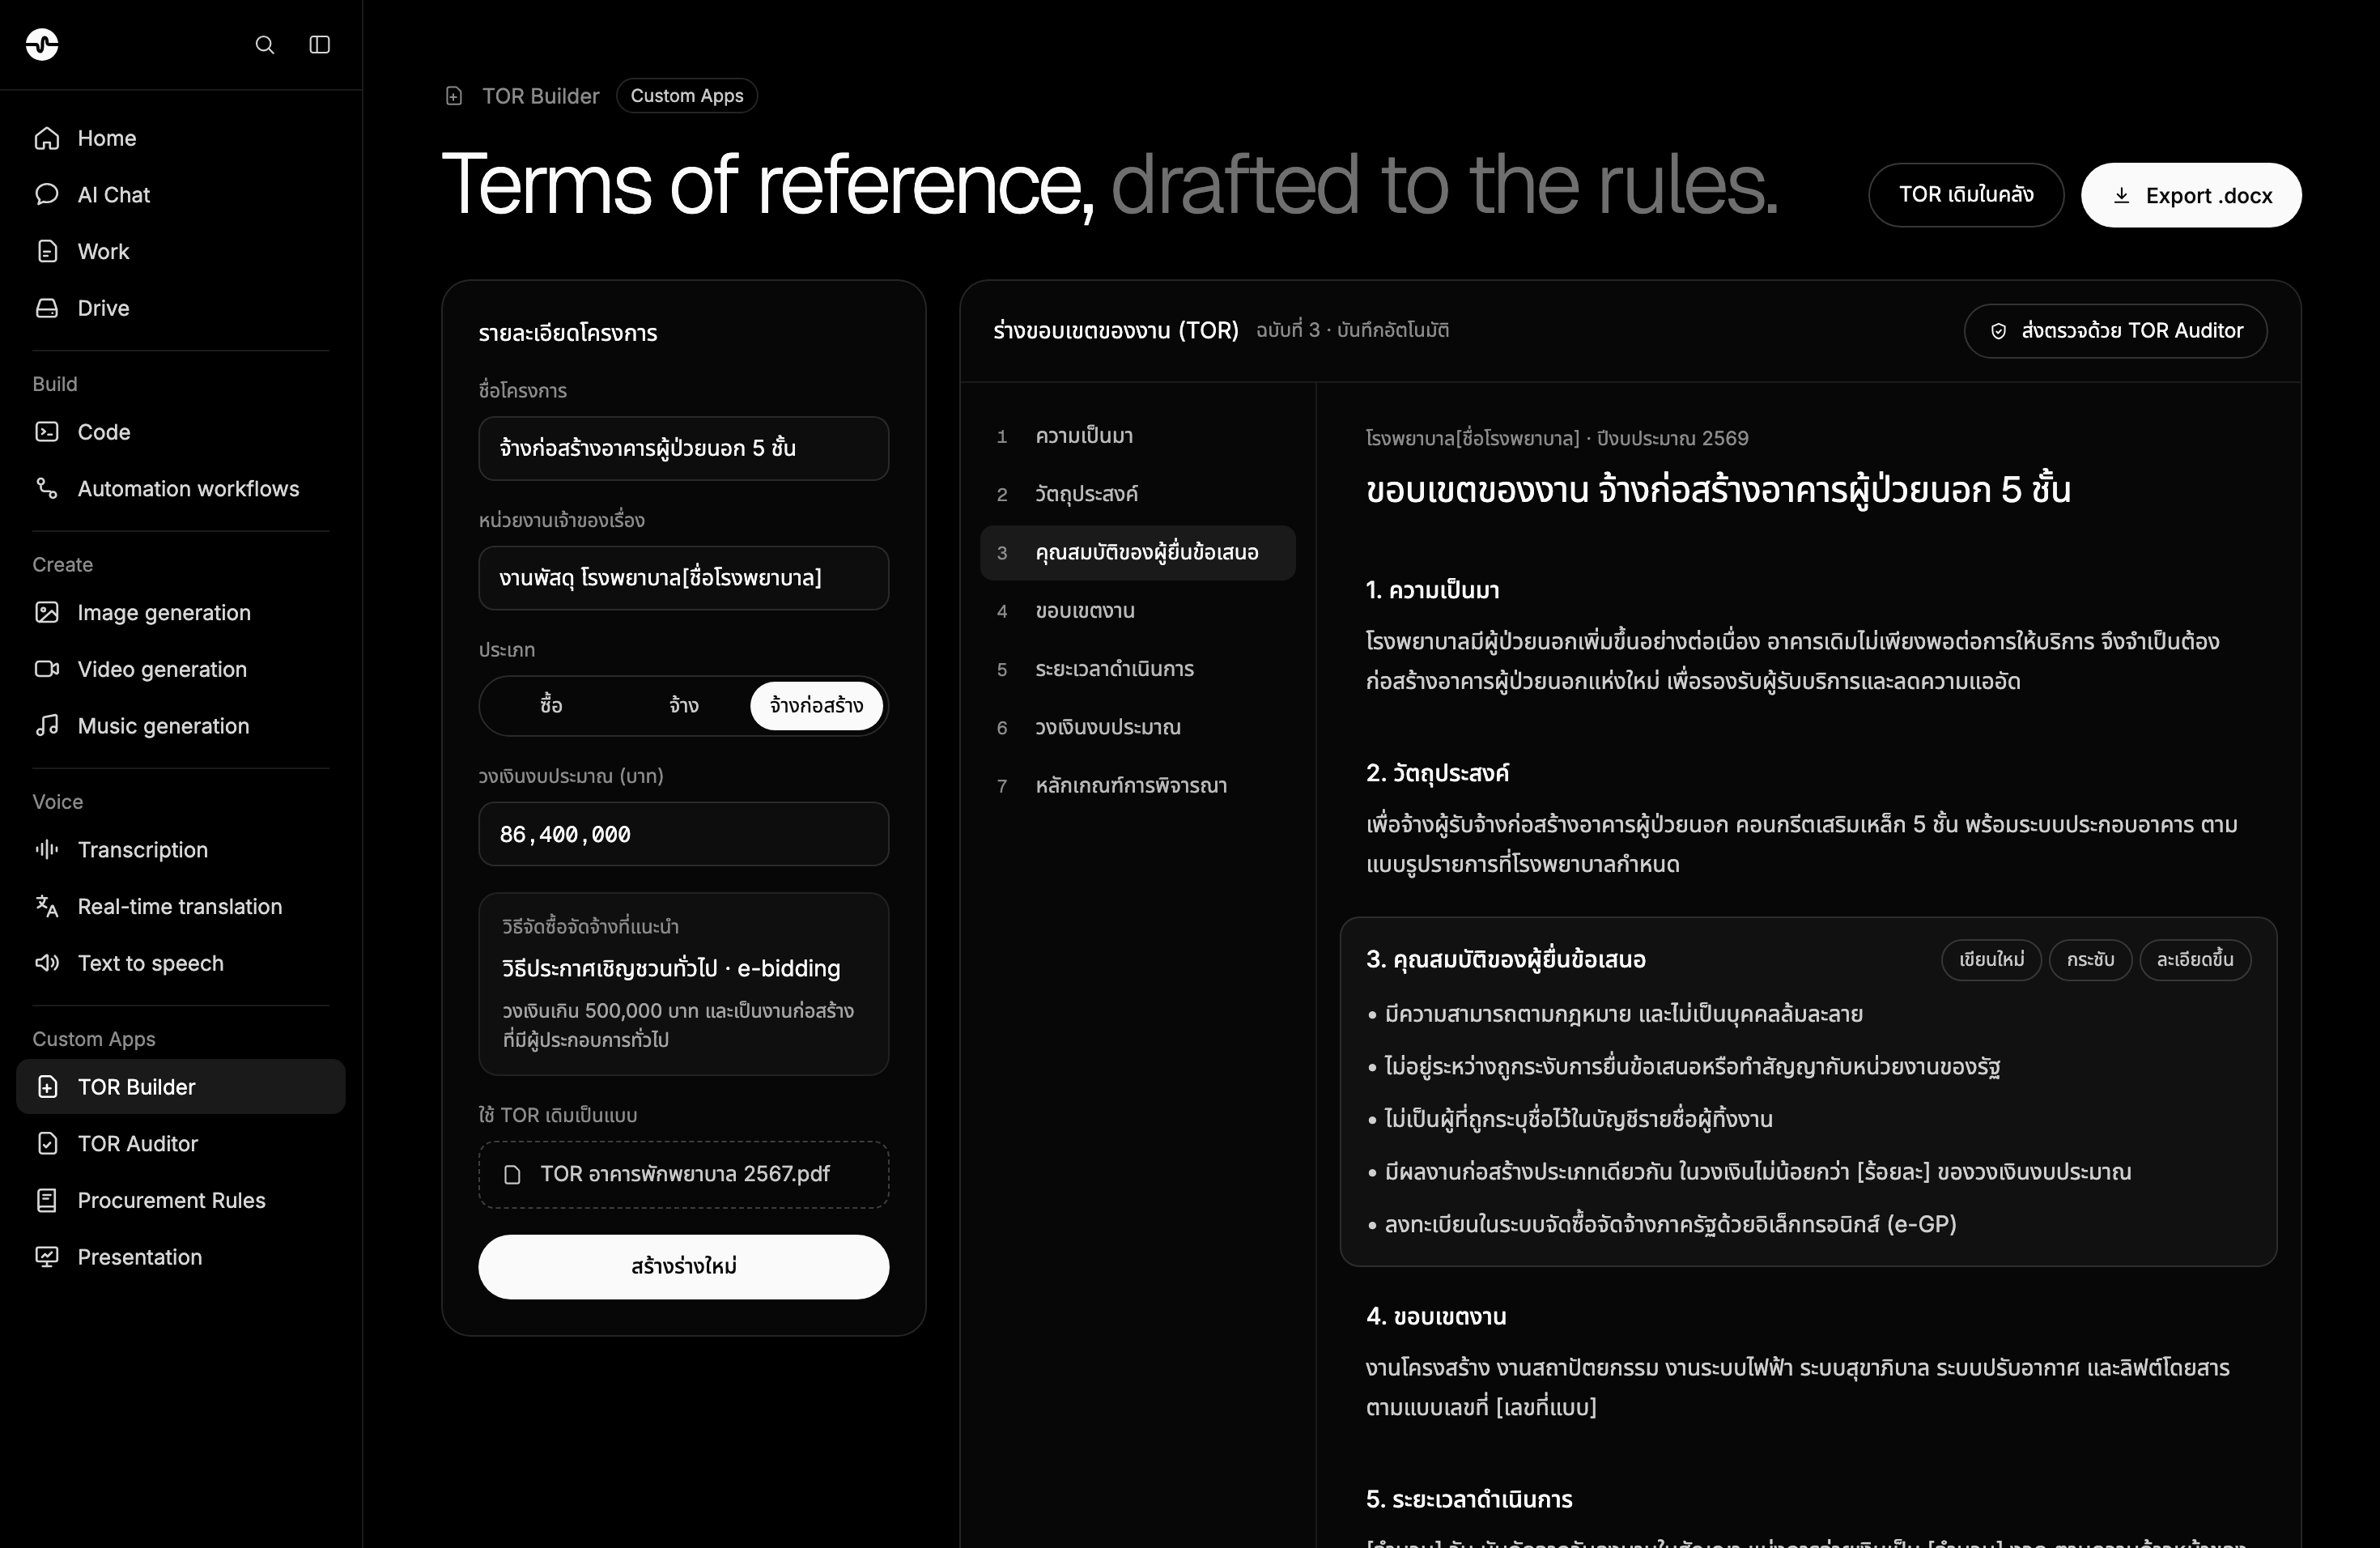Click the Work document icon
2380x1548 pixels.
point(47,251)
